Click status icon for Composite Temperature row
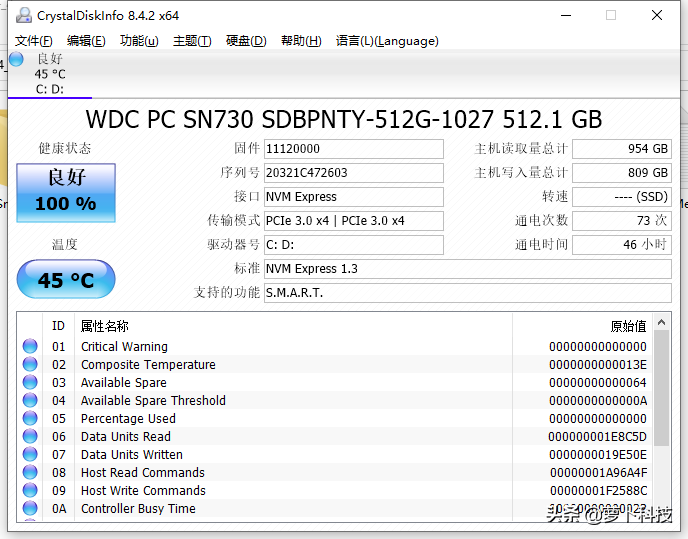This screenshot has height=539, width=688. [30, 364]
